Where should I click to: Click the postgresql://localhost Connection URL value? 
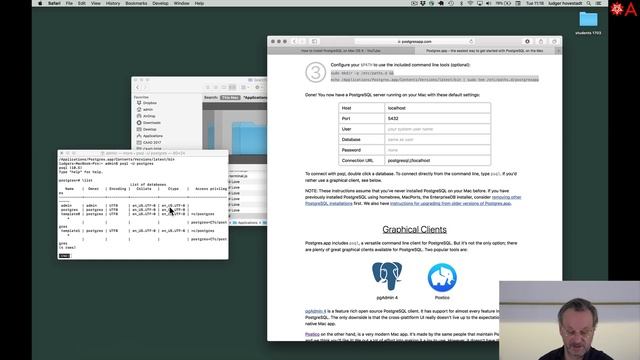tap(438, 160)
